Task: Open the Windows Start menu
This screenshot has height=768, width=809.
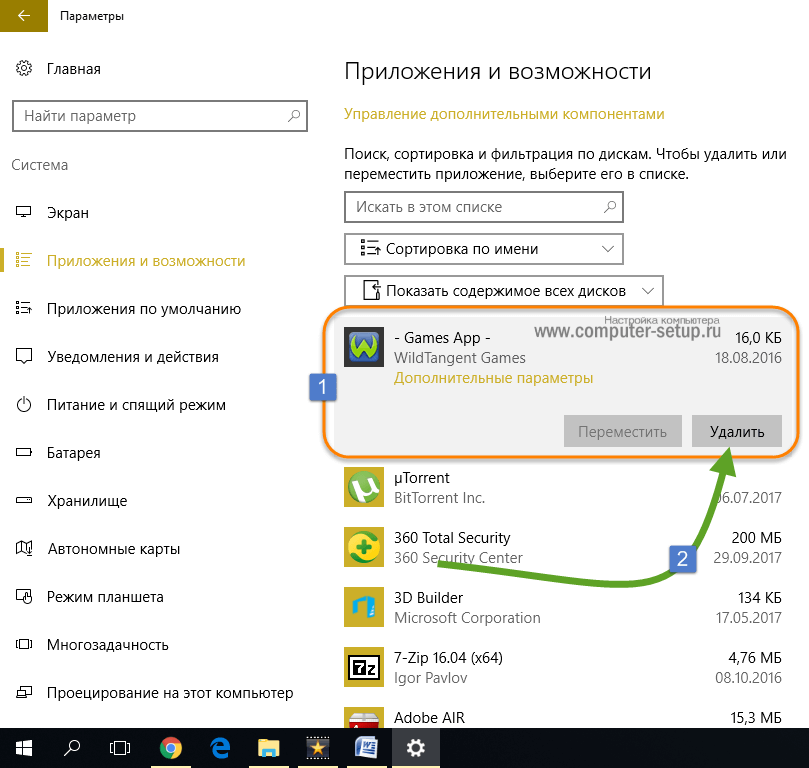Action: point(23,747)
